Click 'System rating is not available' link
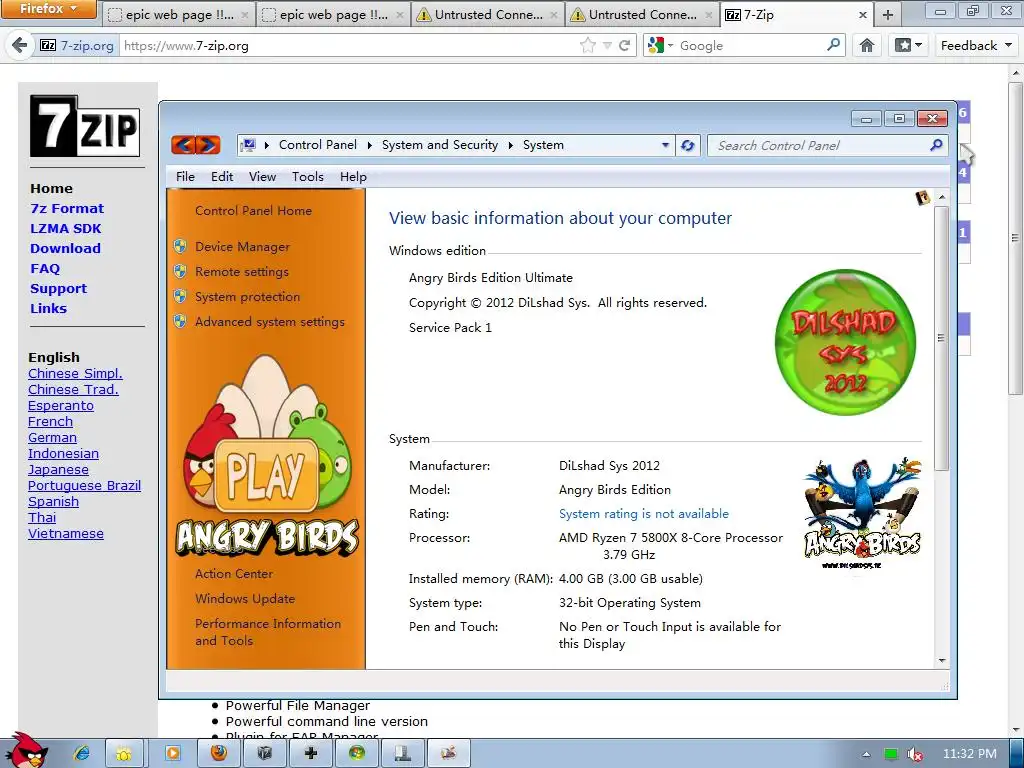 643,513
